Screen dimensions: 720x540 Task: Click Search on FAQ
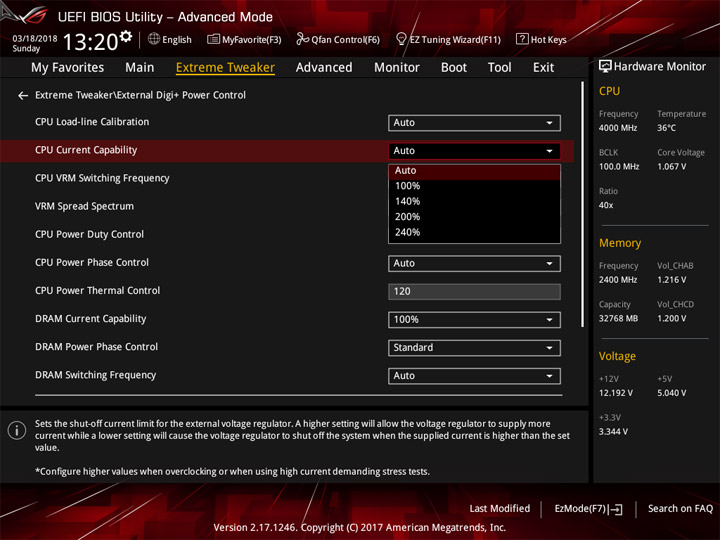click(x=680, y=509)
